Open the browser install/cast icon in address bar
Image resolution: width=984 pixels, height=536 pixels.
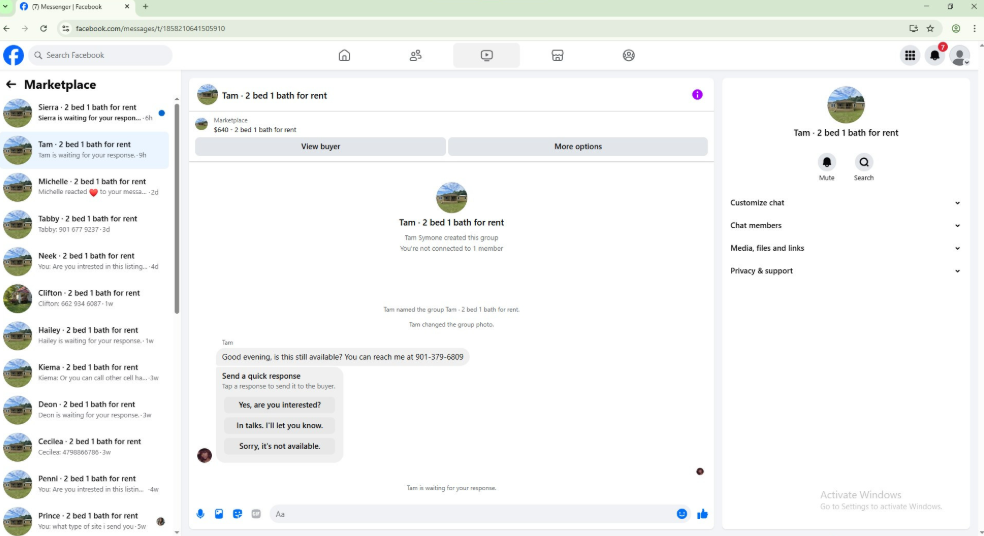(913, 28)
